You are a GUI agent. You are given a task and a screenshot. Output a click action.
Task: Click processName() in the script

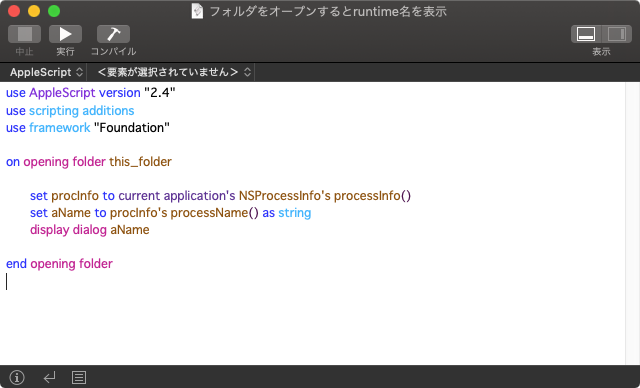214,213
